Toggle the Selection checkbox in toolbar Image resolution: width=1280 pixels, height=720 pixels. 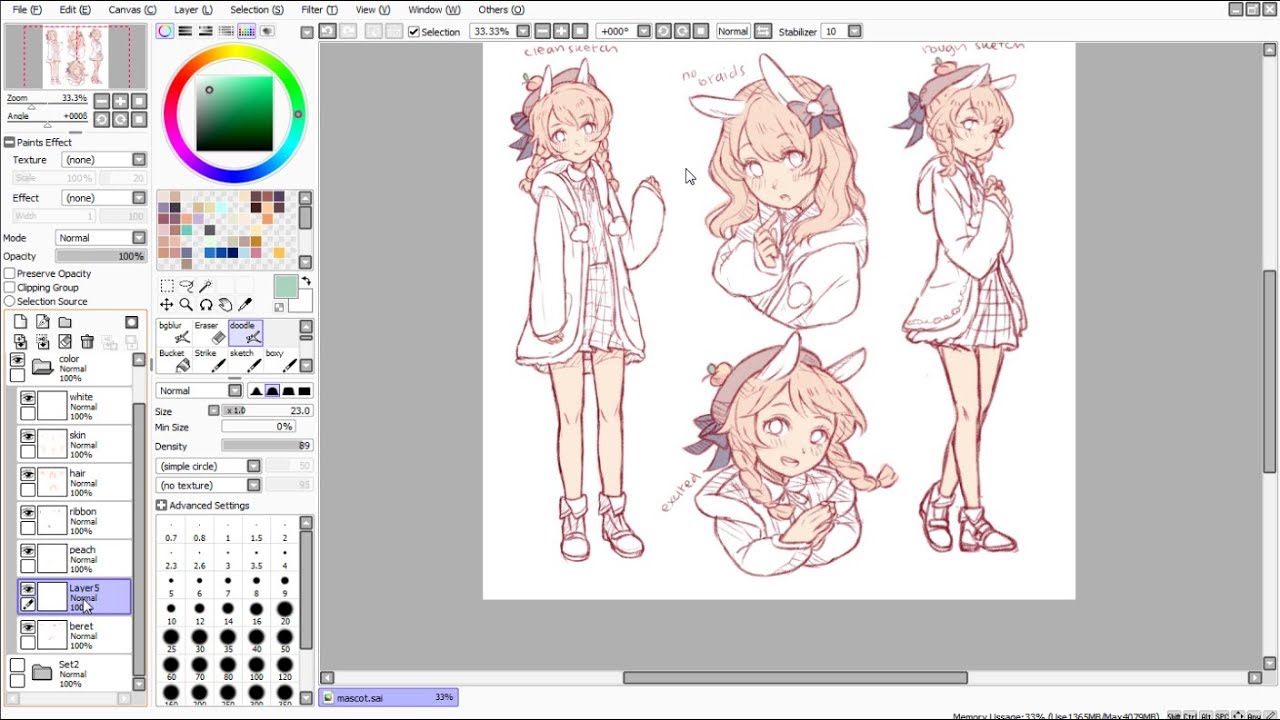coord(414,32)
